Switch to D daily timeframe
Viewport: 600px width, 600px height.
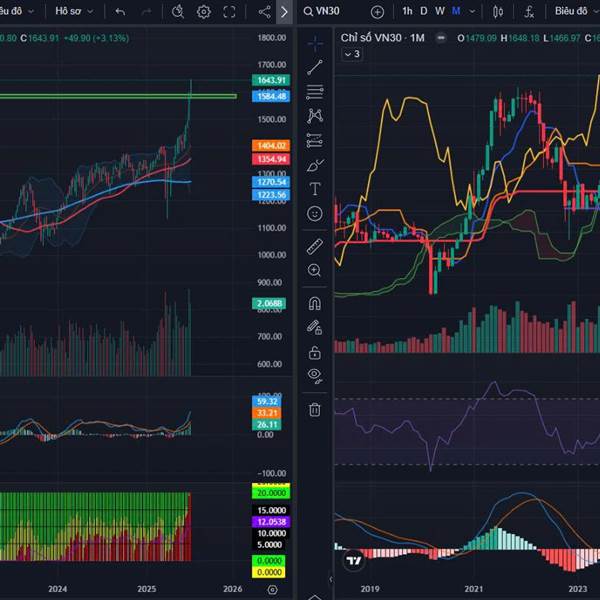click(x=424, y=11)
